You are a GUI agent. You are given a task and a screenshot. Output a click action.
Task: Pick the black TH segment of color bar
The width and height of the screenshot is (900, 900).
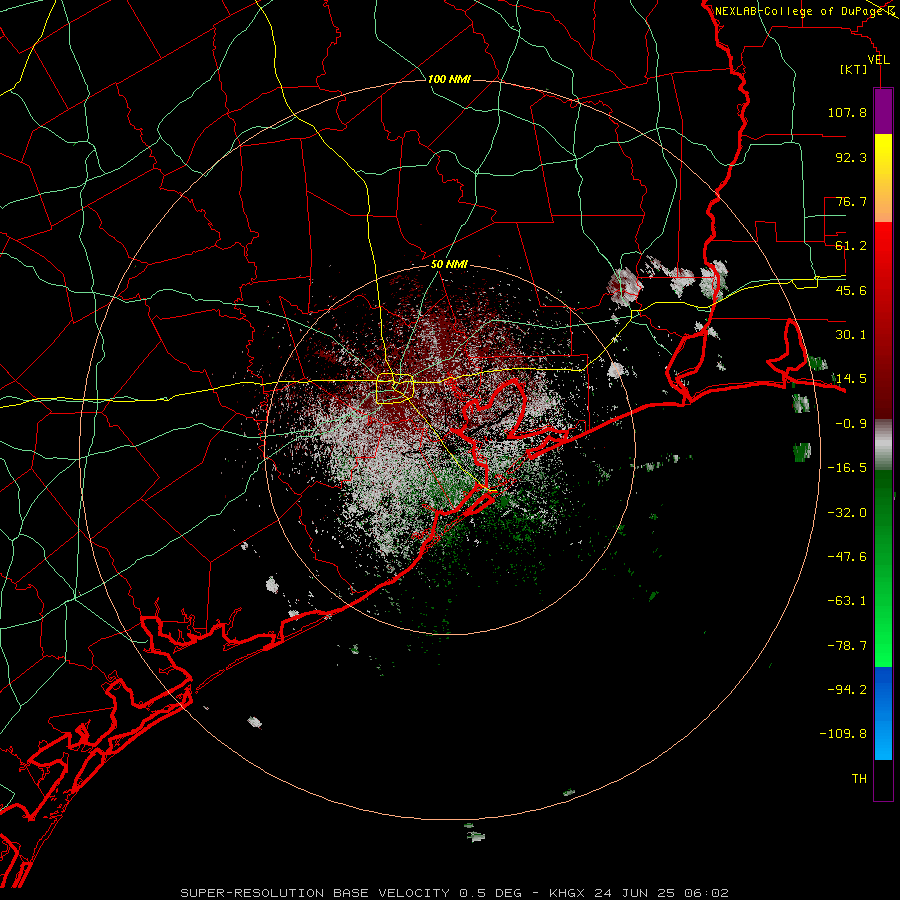click(883, 779)
